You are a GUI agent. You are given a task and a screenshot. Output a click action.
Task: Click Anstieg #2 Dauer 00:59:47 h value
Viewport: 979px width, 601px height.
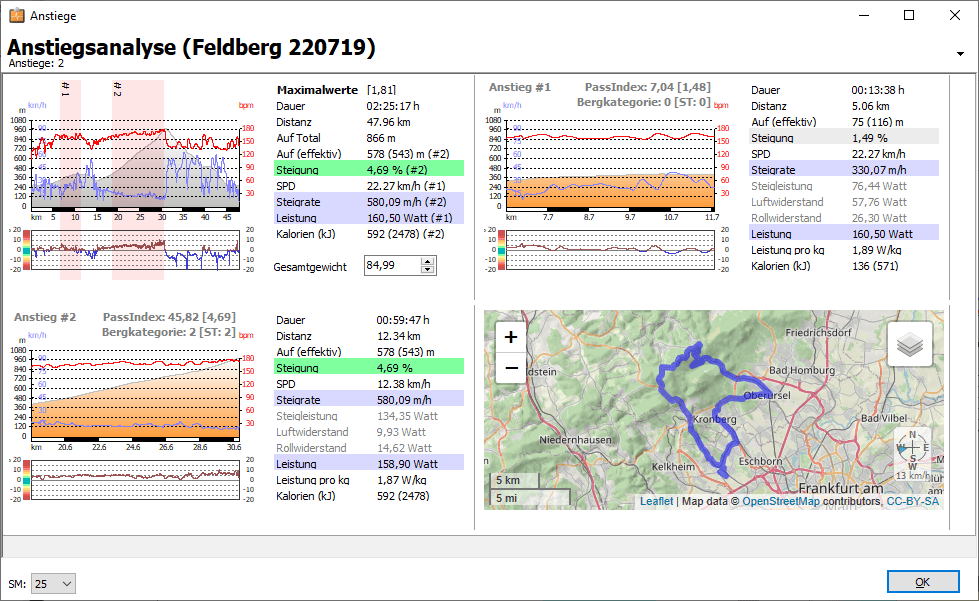[x=403, y=320]
